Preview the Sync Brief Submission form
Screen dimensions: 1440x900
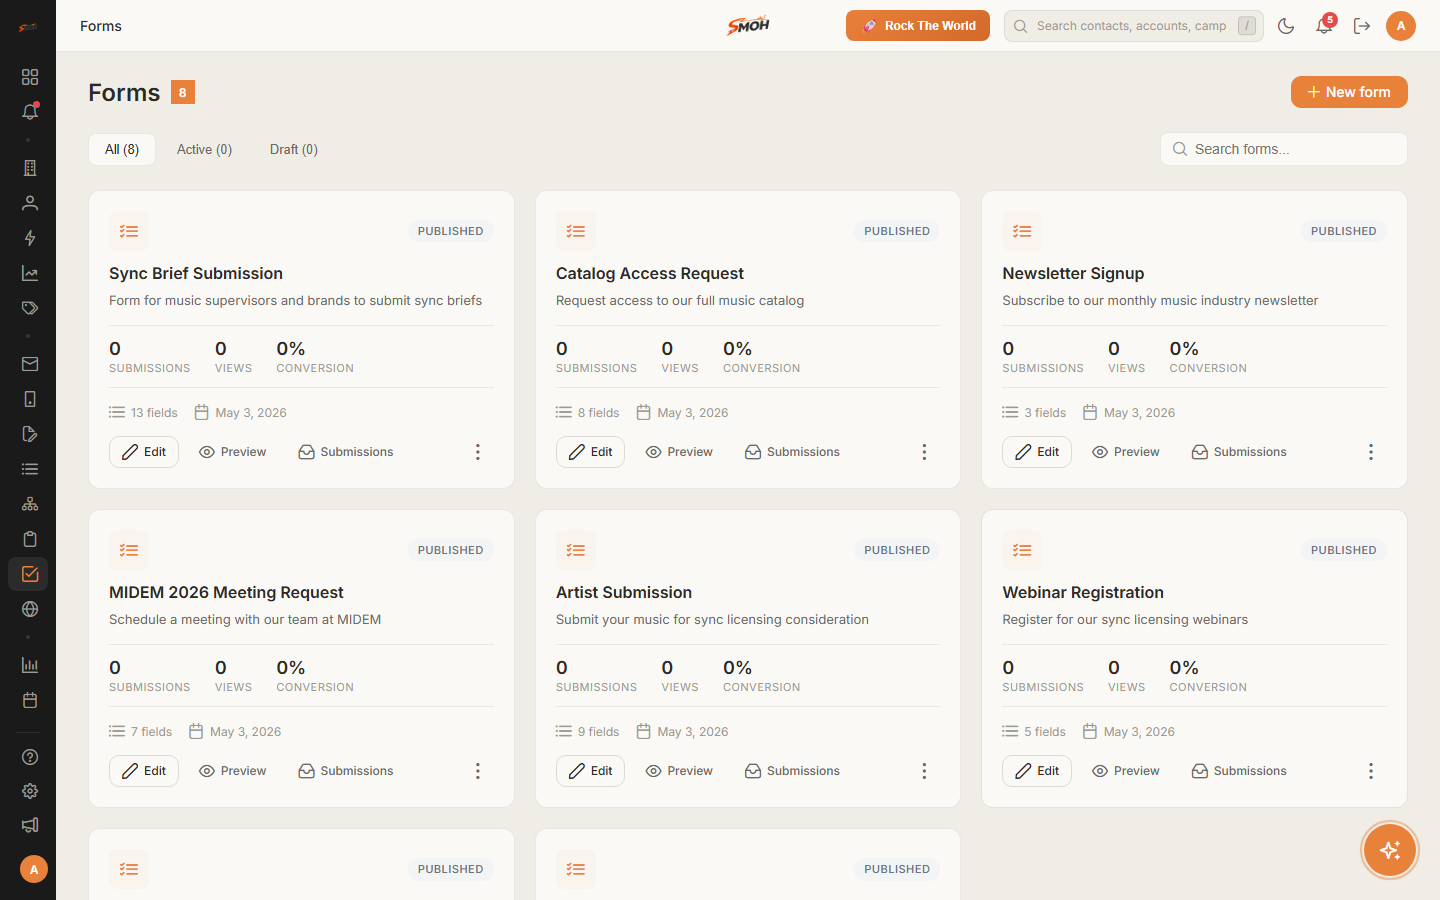tap(232, 452)
